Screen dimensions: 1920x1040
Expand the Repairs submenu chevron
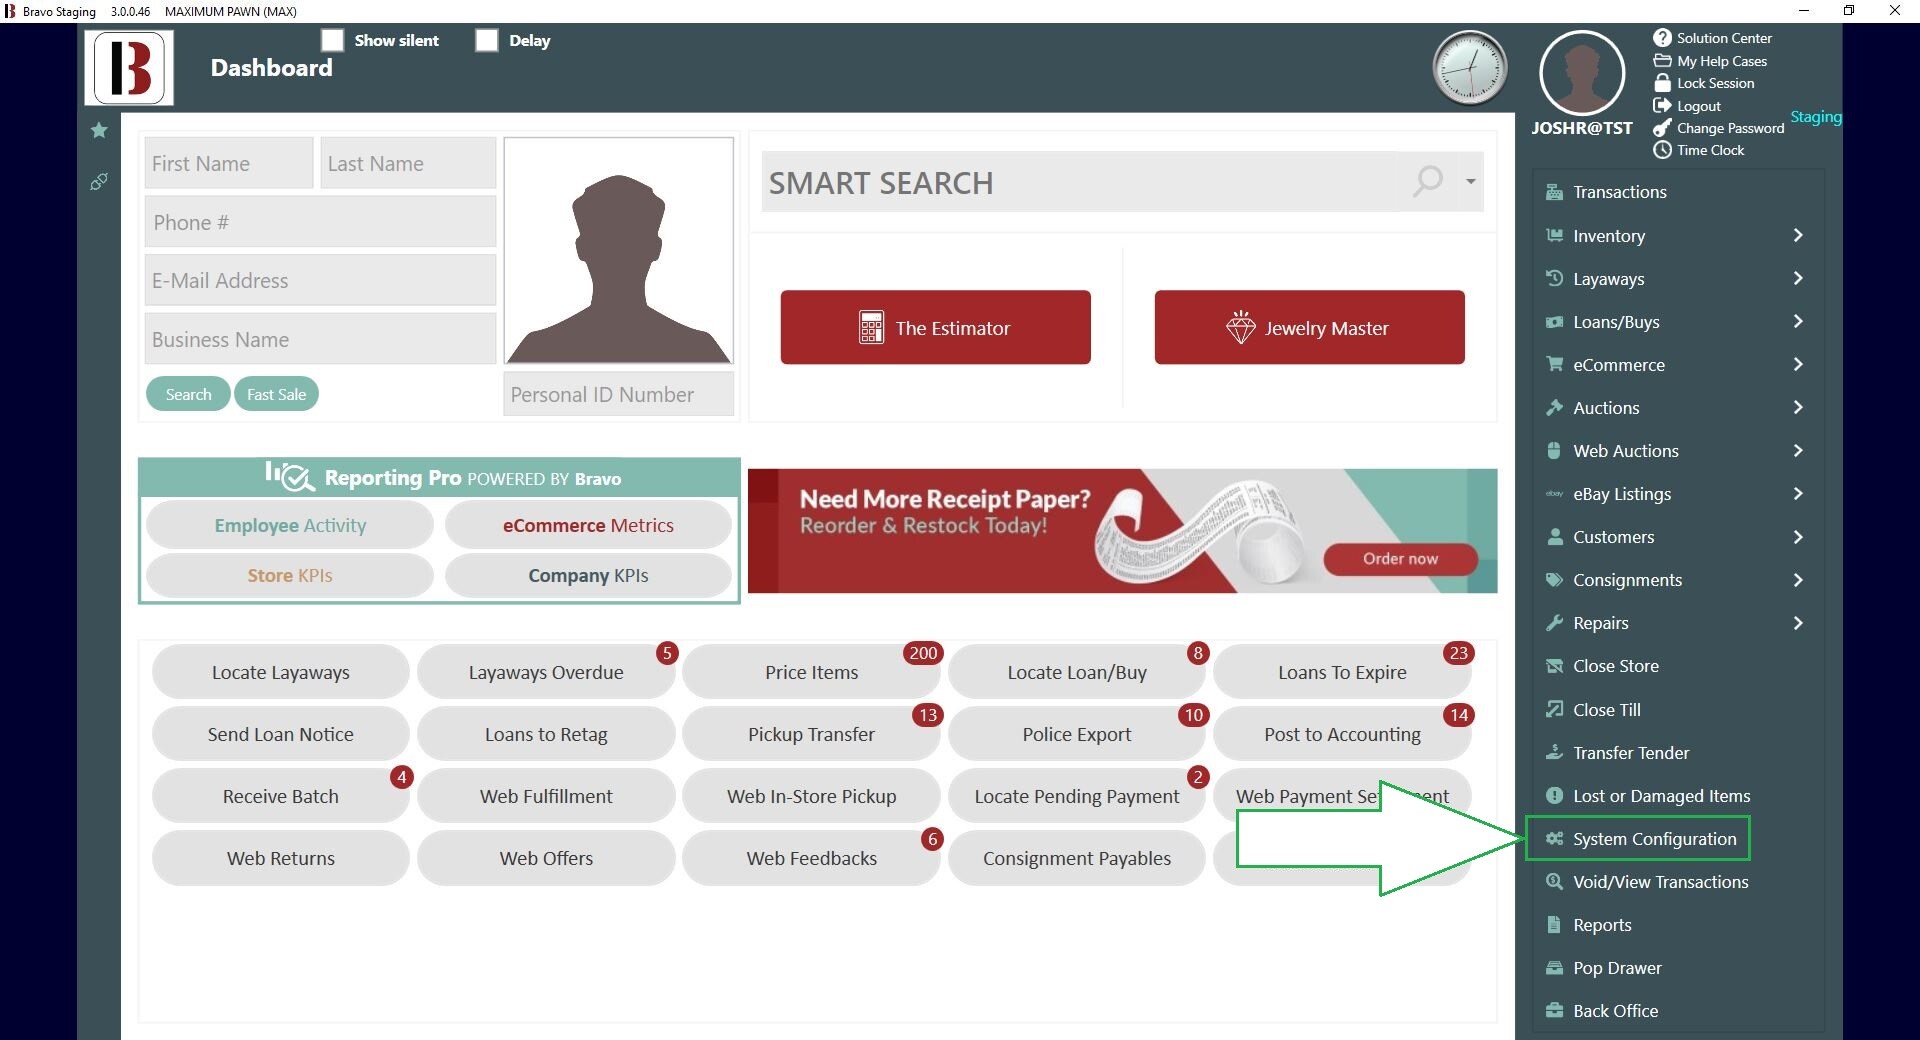coord(1798,622)
